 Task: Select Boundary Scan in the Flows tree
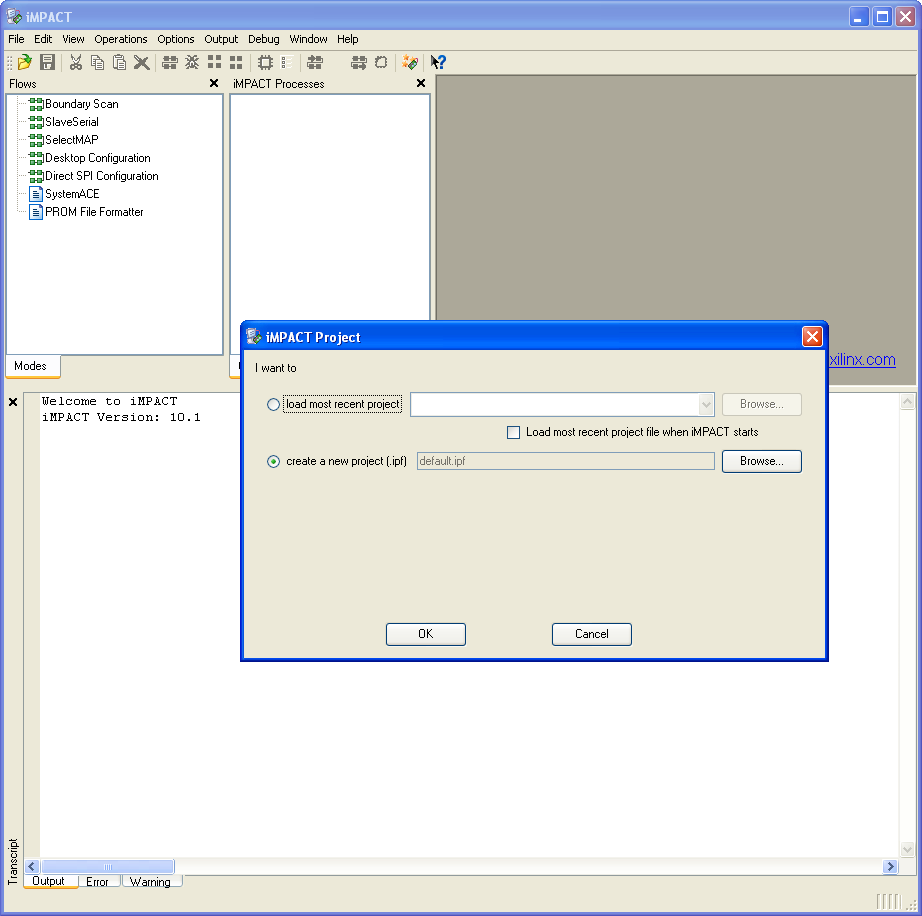[82, 104]
